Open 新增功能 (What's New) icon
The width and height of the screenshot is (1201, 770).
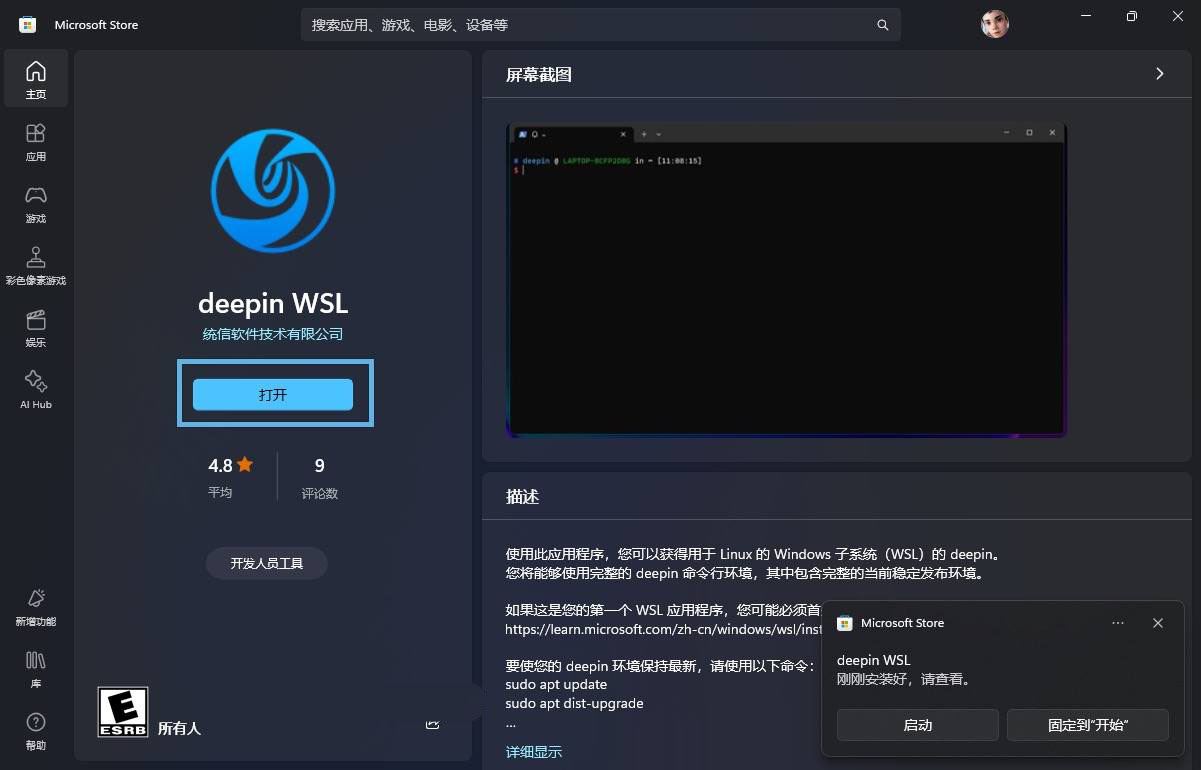(36, 607)
